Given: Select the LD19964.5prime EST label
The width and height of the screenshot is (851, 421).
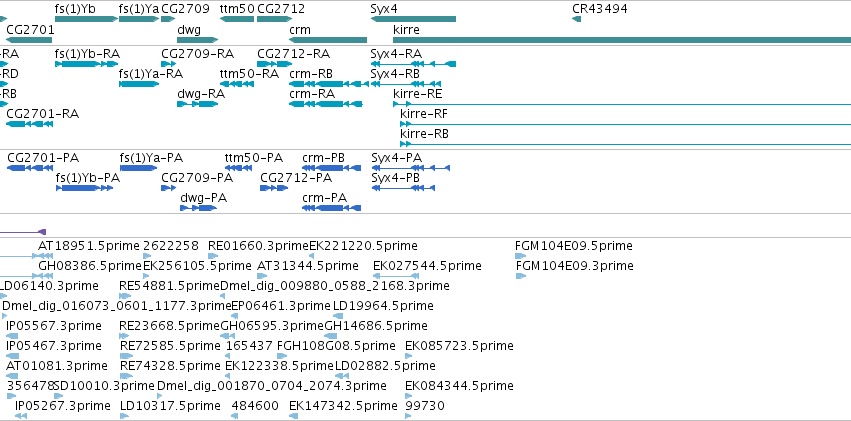Looking at the screenshot, I should 383,306.
